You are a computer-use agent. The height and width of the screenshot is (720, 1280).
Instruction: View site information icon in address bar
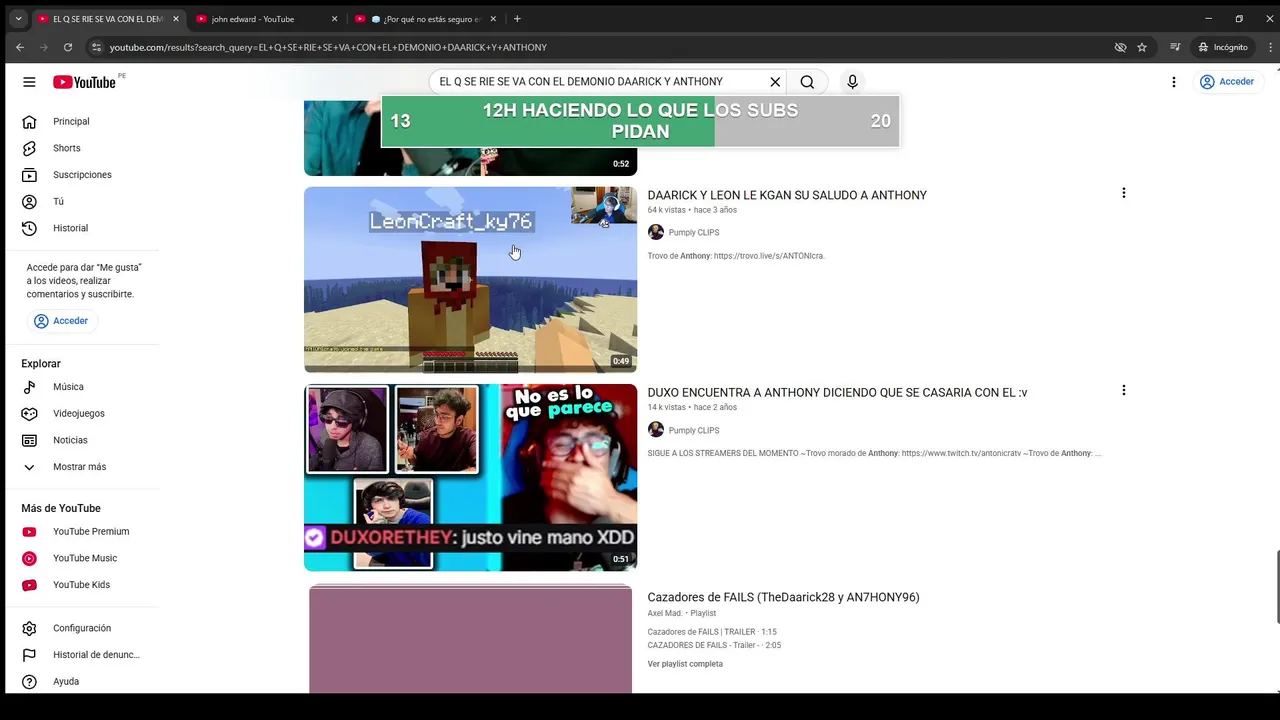pos(96,47)
